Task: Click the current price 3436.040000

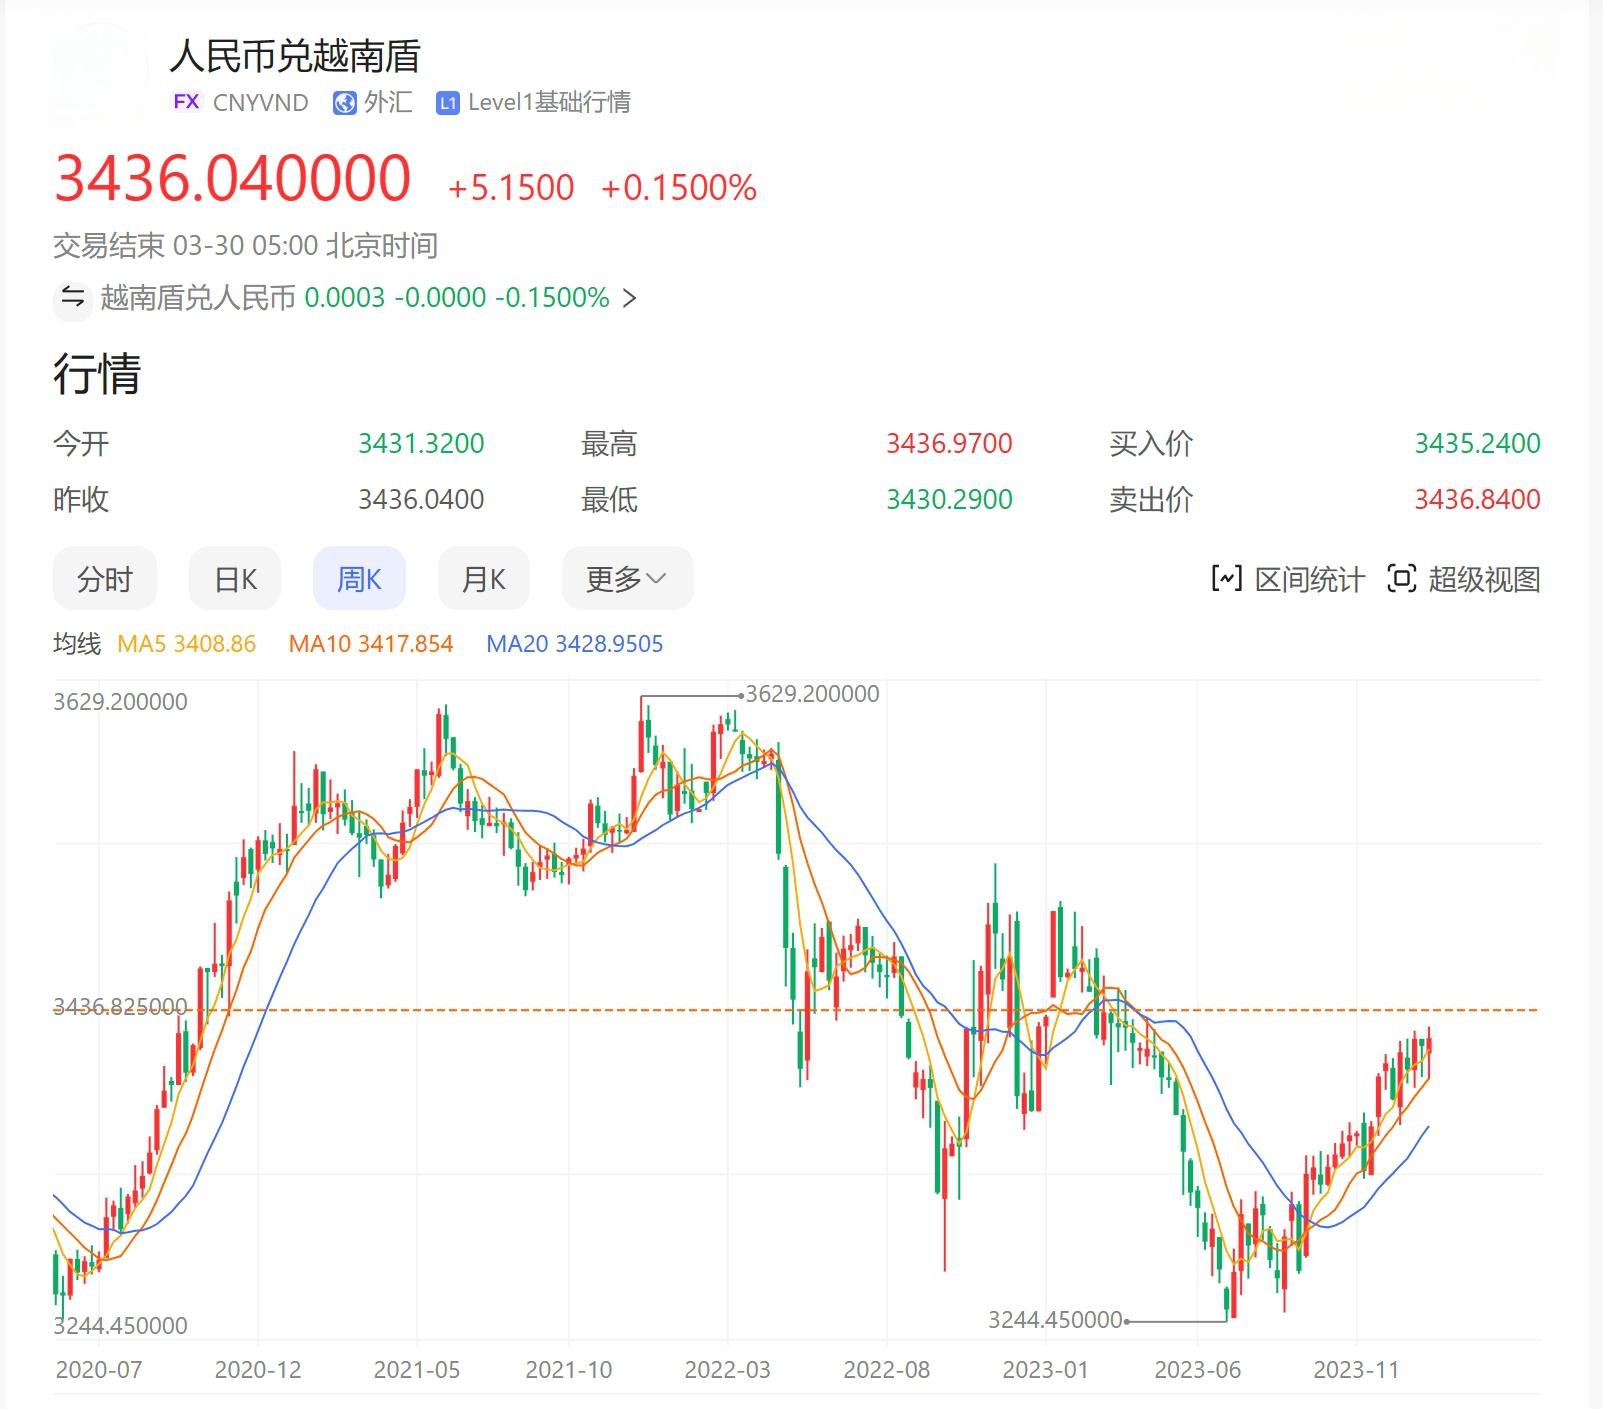Action: [232, 178]
